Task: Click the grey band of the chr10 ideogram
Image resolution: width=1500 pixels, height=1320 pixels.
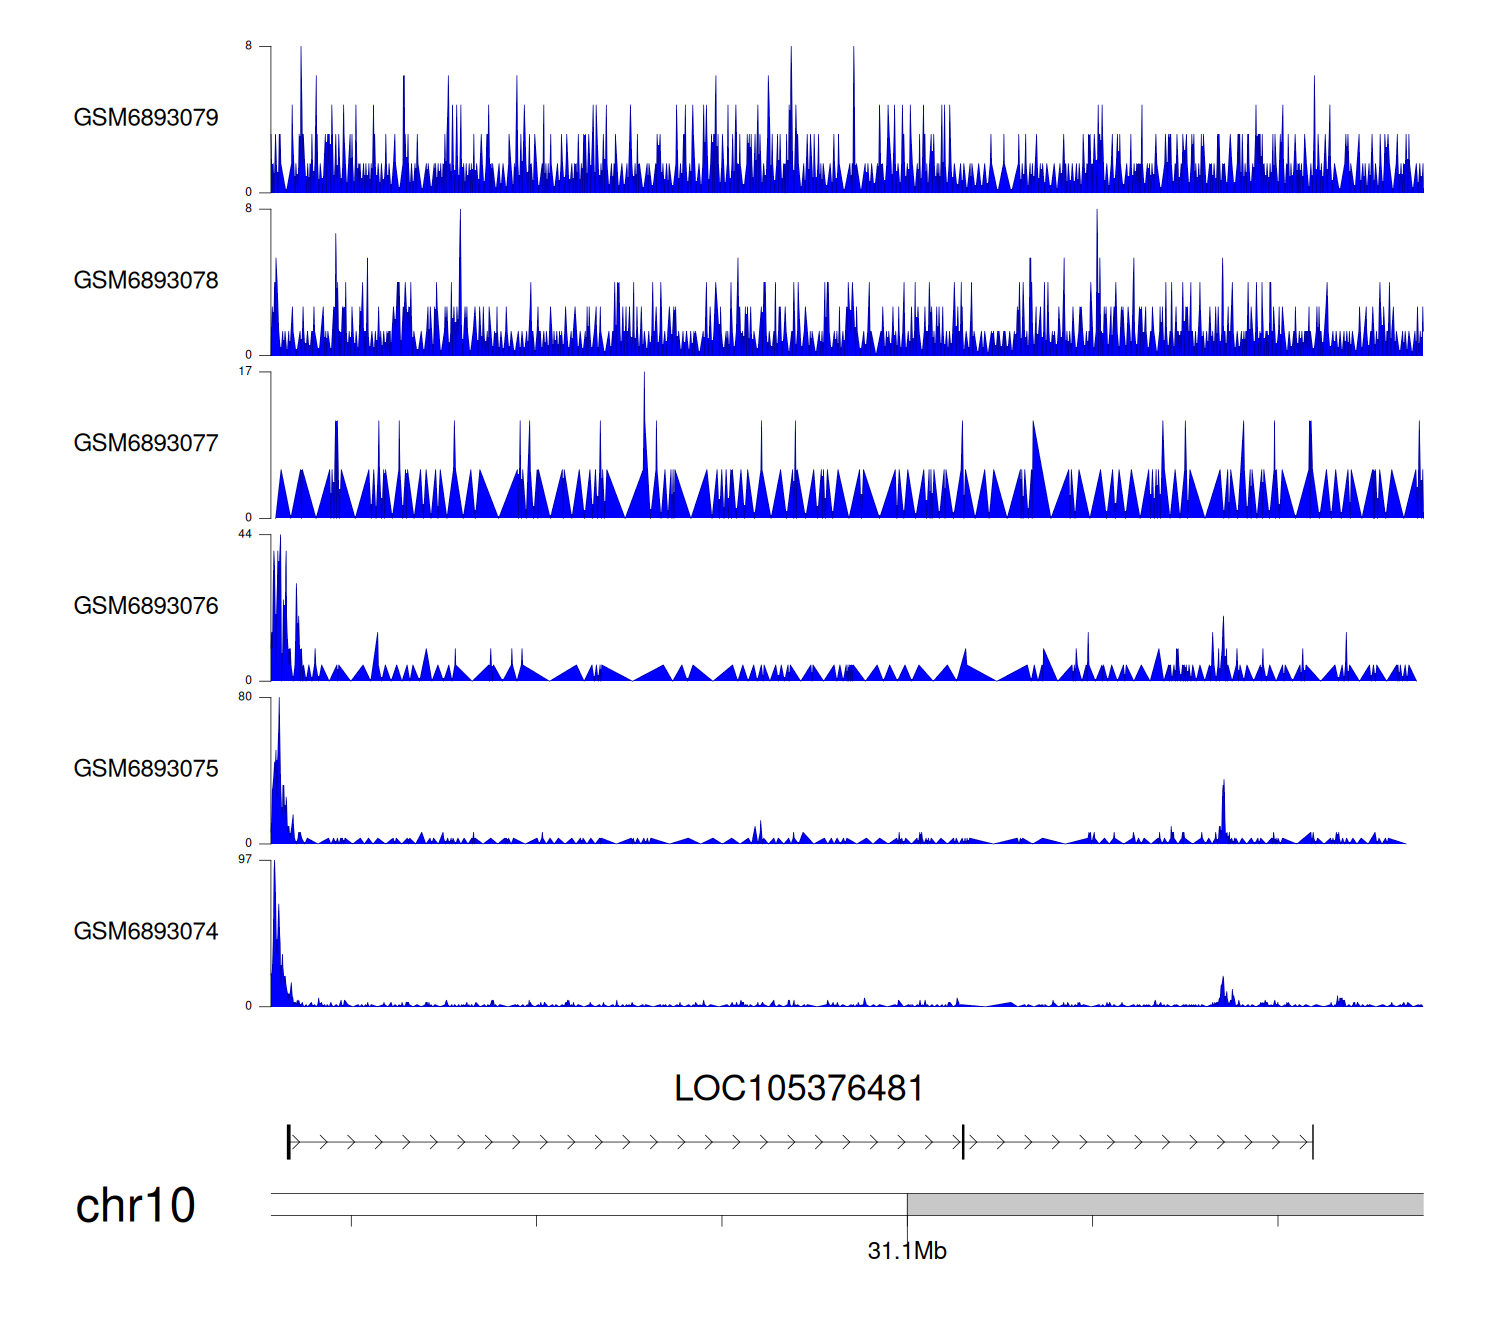Action: [1164, 1204]
